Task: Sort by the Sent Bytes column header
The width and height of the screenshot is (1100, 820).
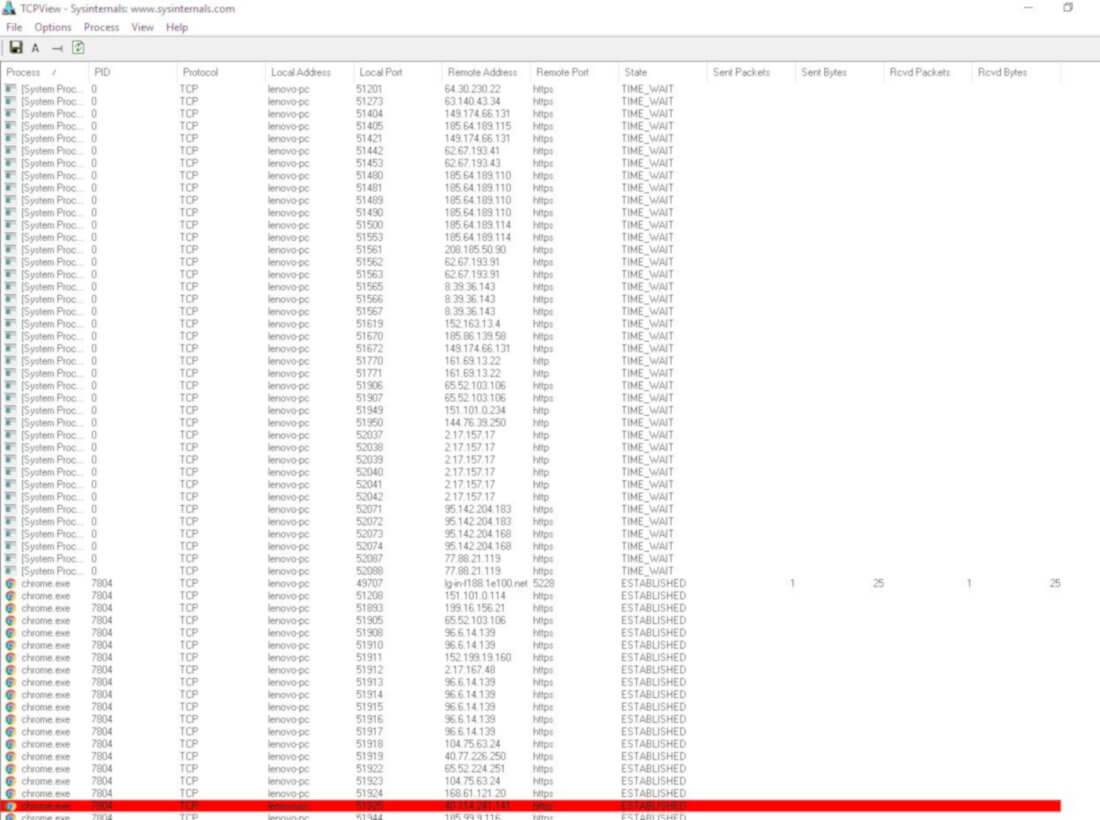Action: coord(840,72)
